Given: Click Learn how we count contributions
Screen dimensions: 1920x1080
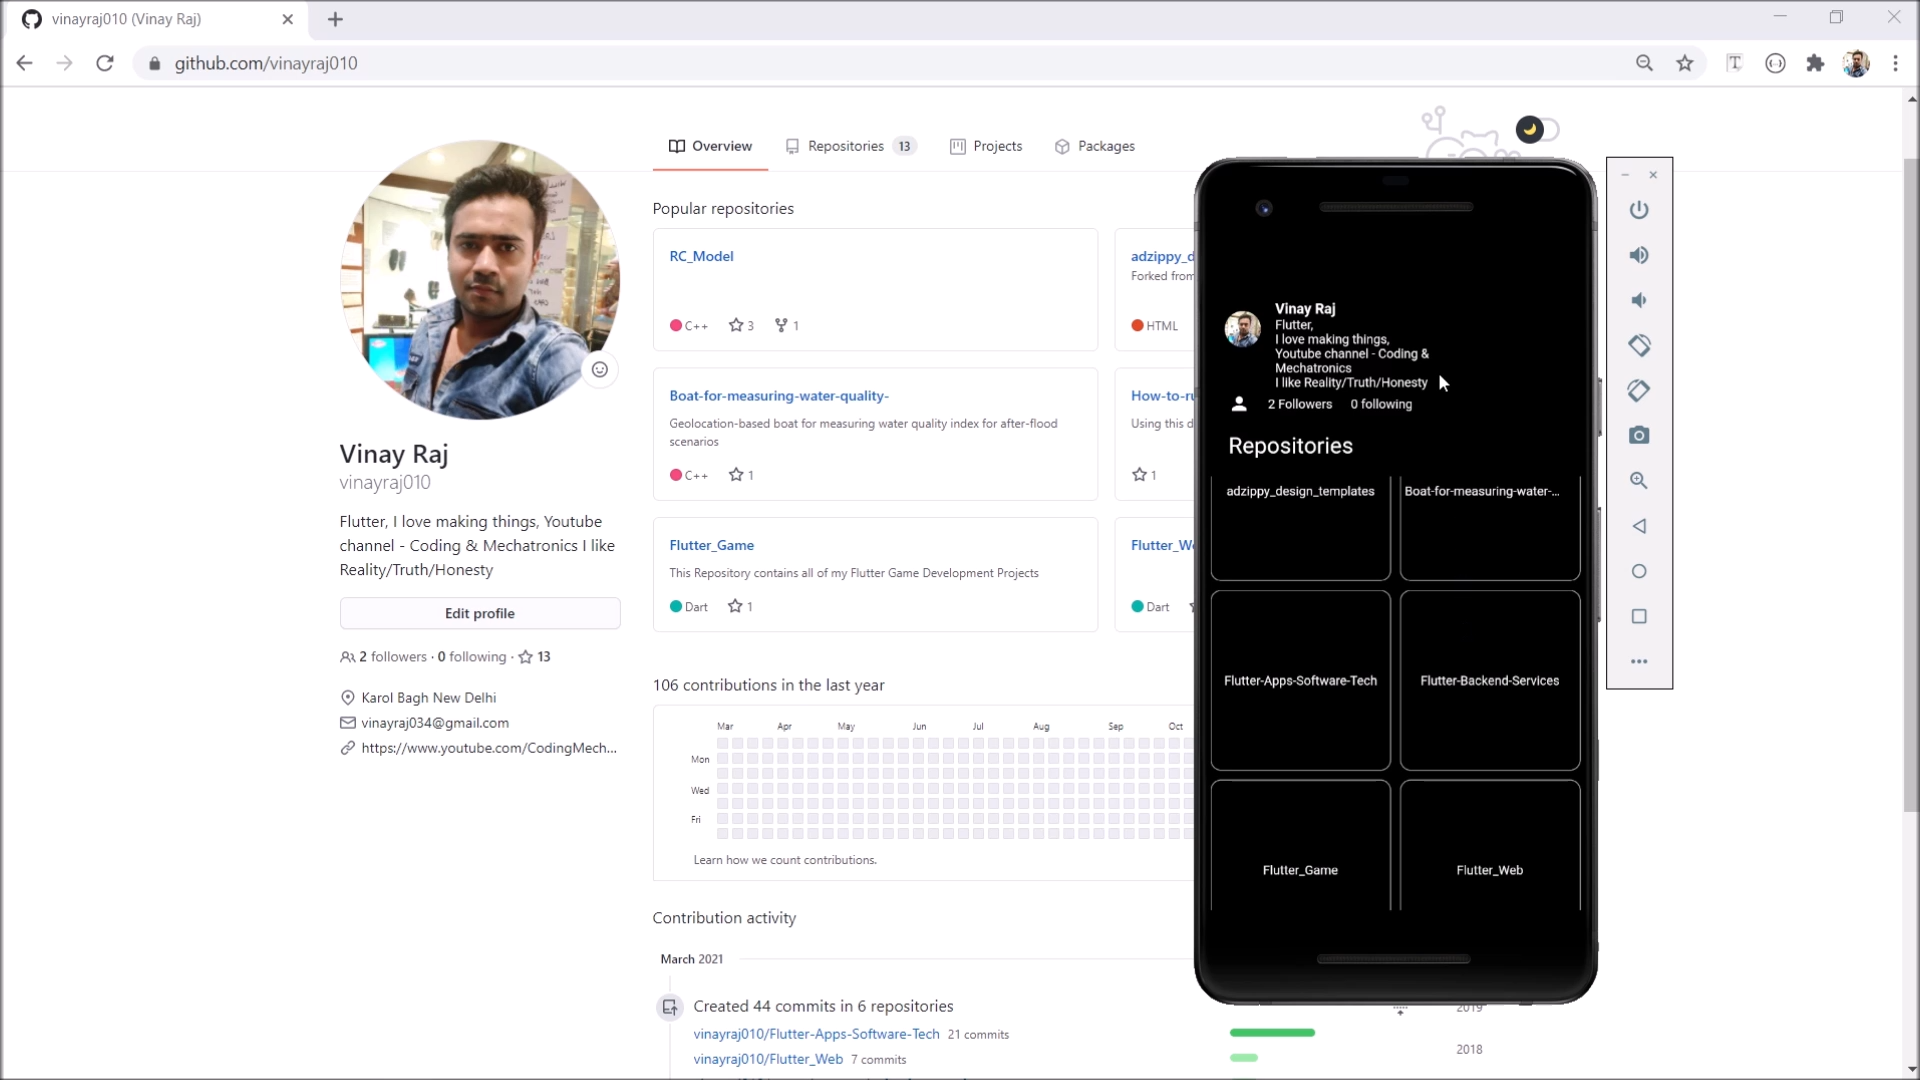Looking at the screenshot, I should (785, 860).
